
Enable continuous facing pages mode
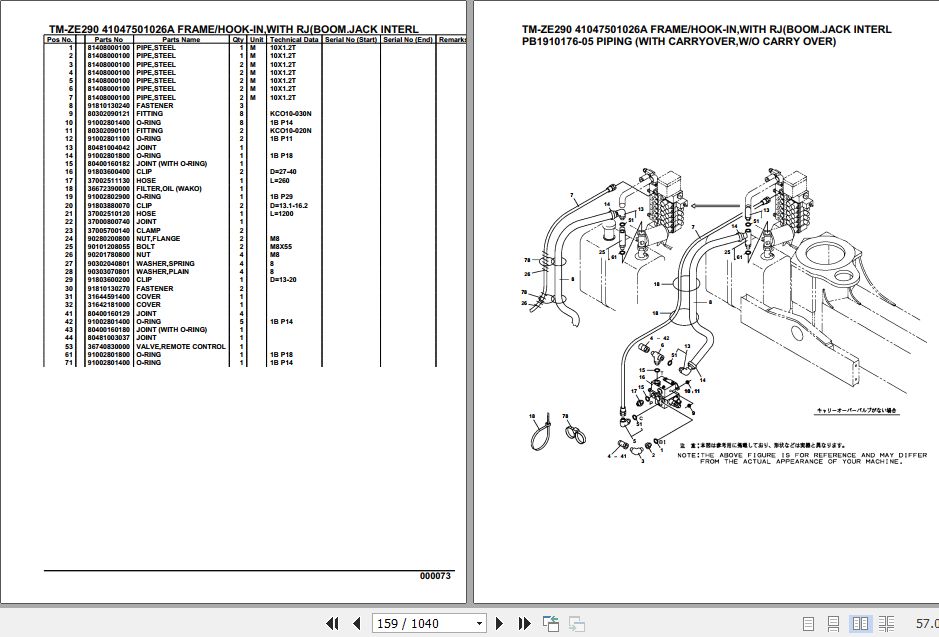tap(887, 623)
